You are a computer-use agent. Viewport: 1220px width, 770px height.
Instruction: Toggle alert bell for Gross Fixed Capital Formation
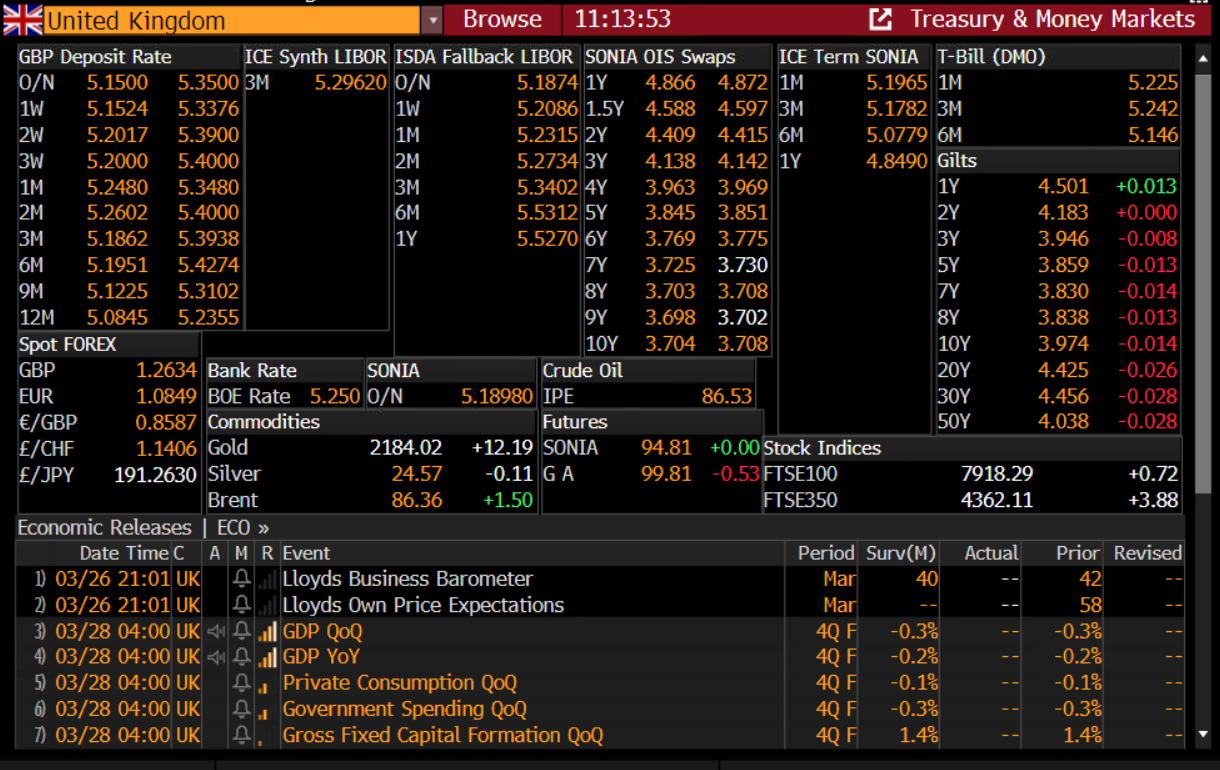(241, 735)
